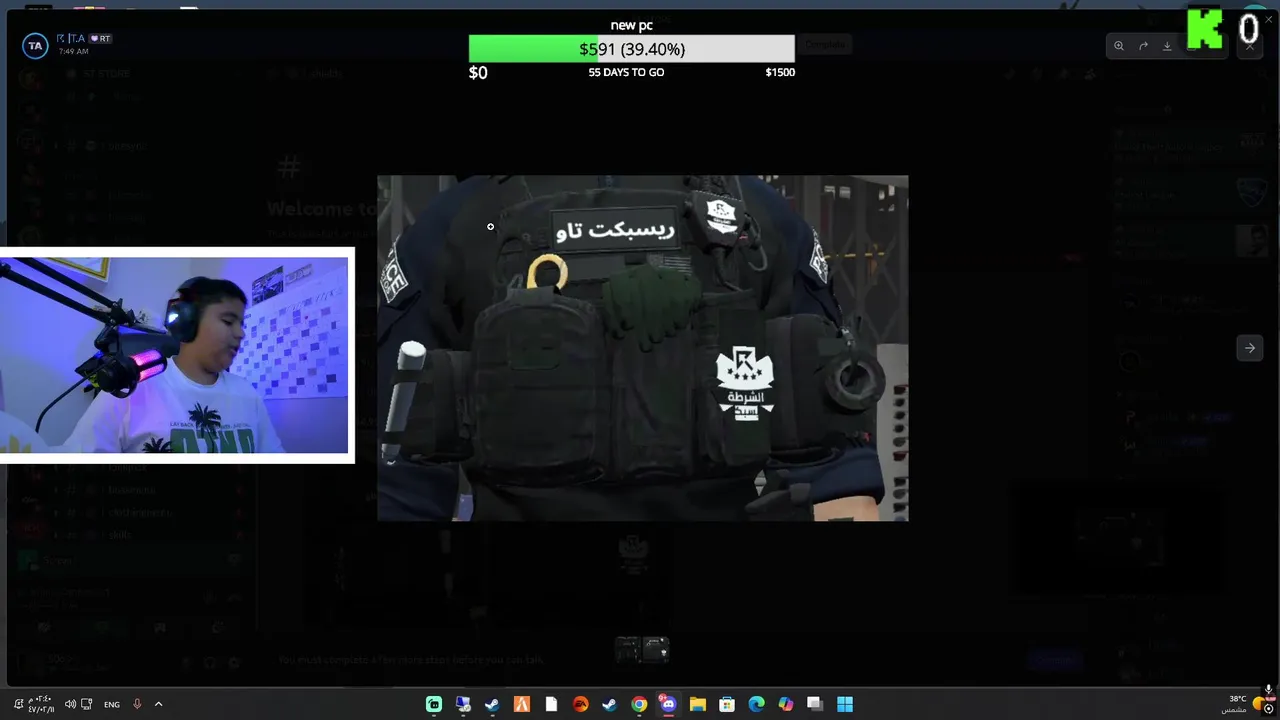Open File Explorer from the taskbar

(x=697, y=704)
